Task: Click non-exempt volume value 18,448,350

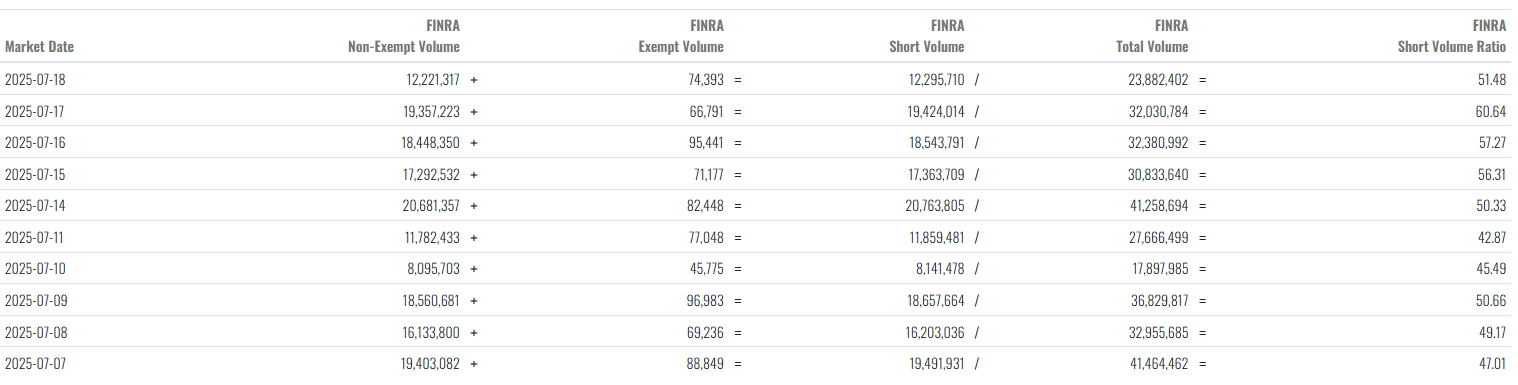Action: click(x=431, y=143)
